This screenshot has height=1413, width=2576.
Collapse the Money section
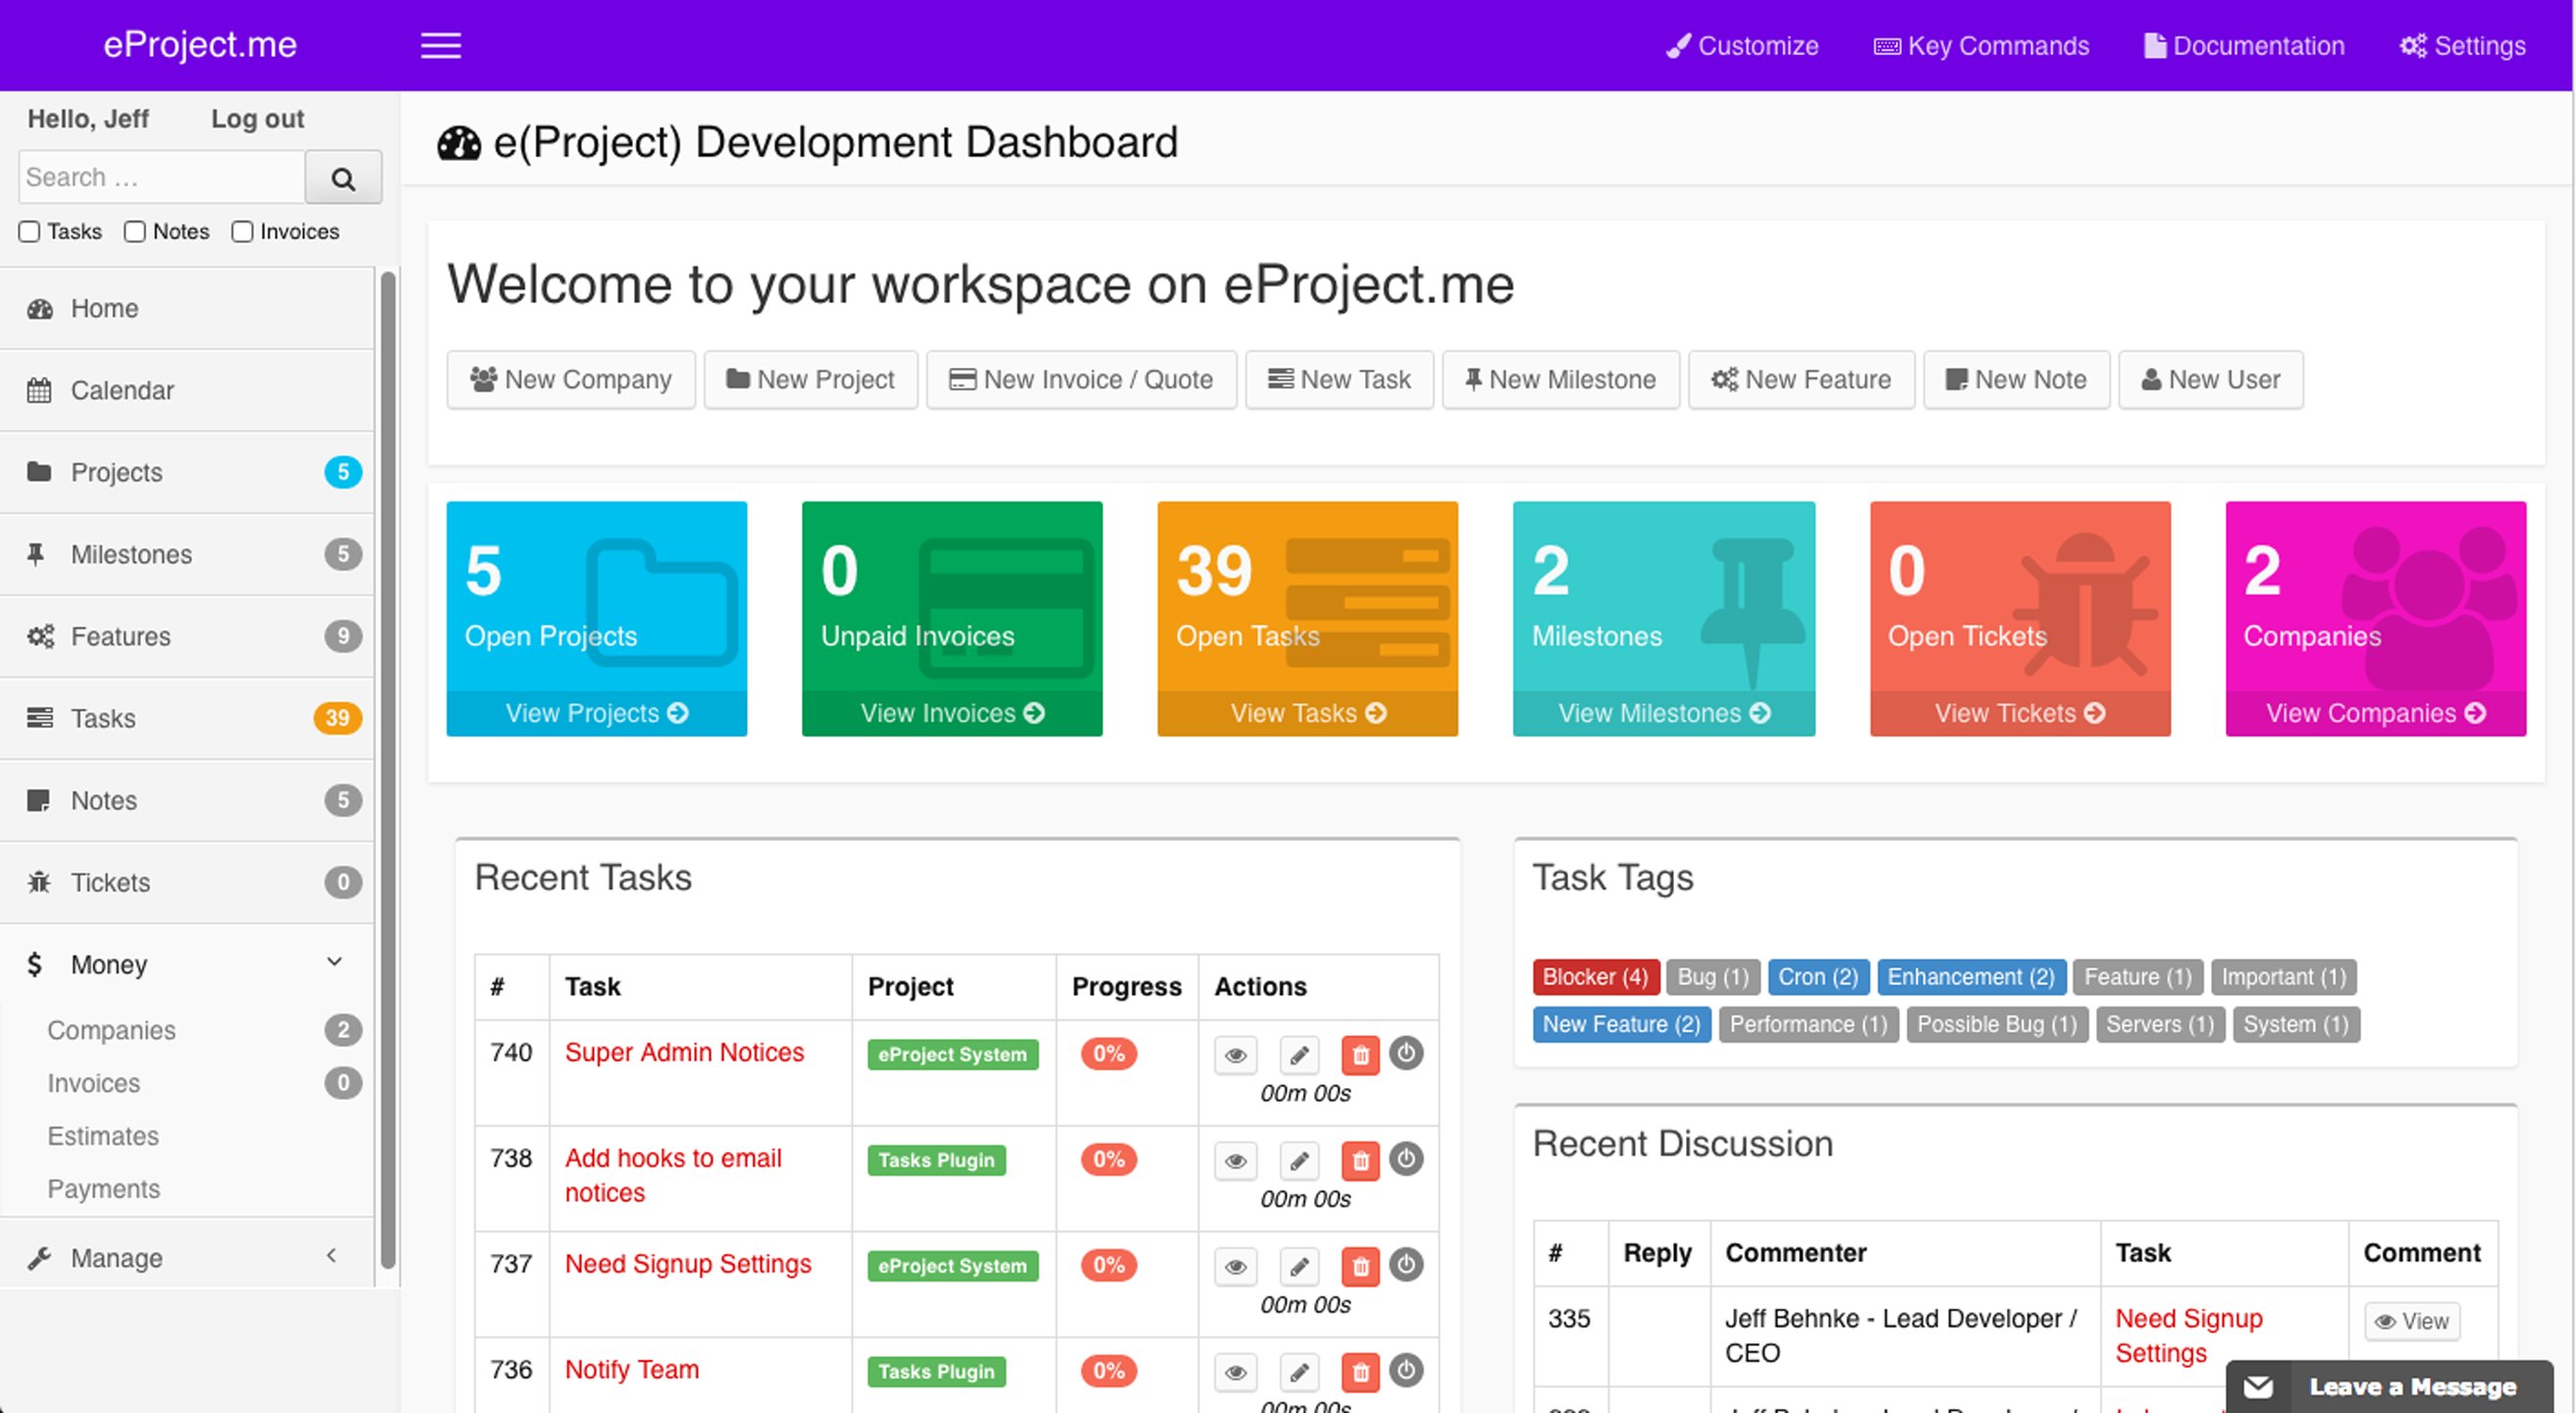click(x=333, y=962)
